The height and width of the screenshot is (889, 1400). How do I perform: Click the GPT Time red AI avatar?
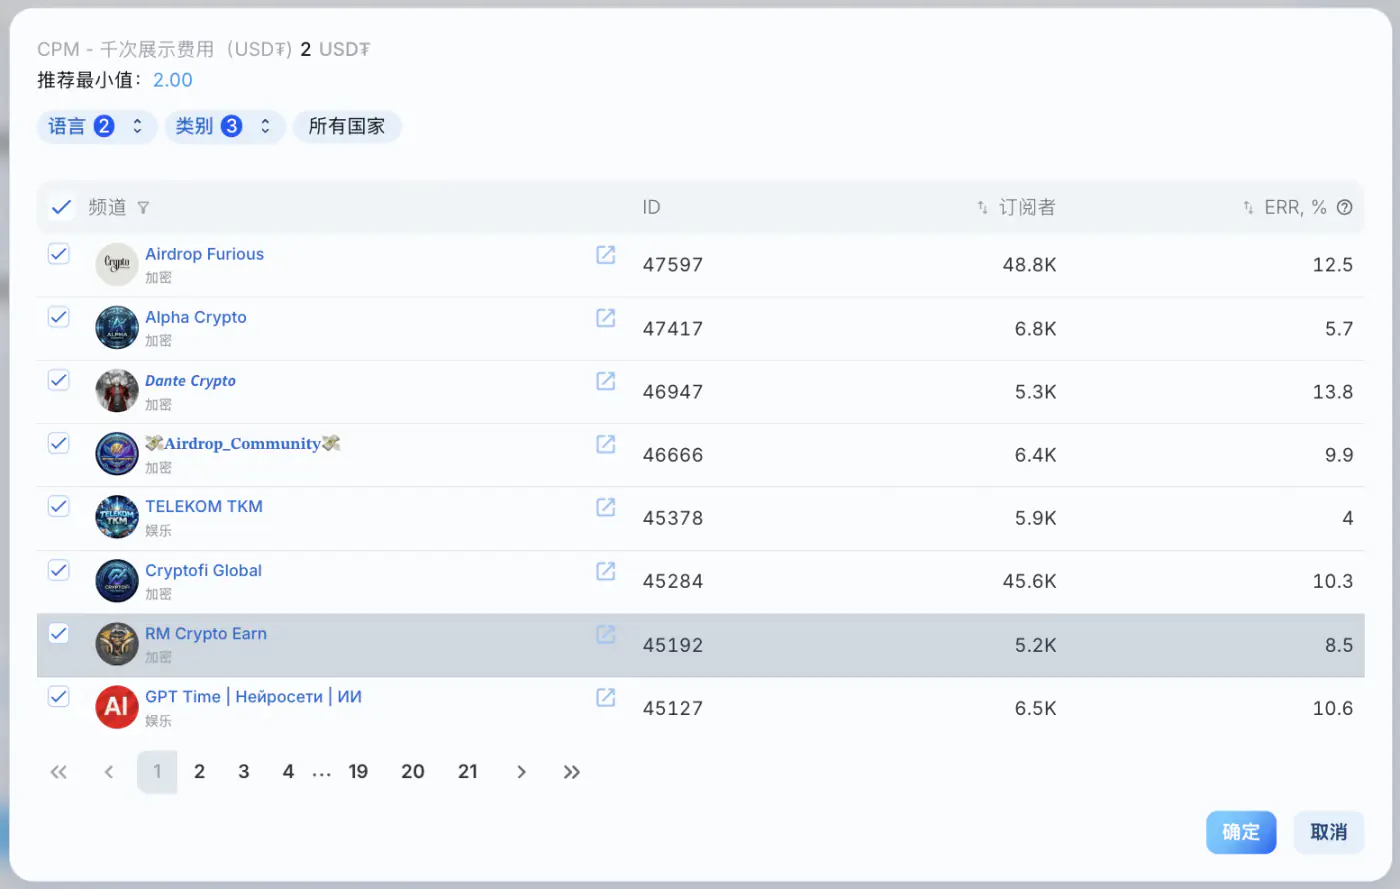pos(117,707)
